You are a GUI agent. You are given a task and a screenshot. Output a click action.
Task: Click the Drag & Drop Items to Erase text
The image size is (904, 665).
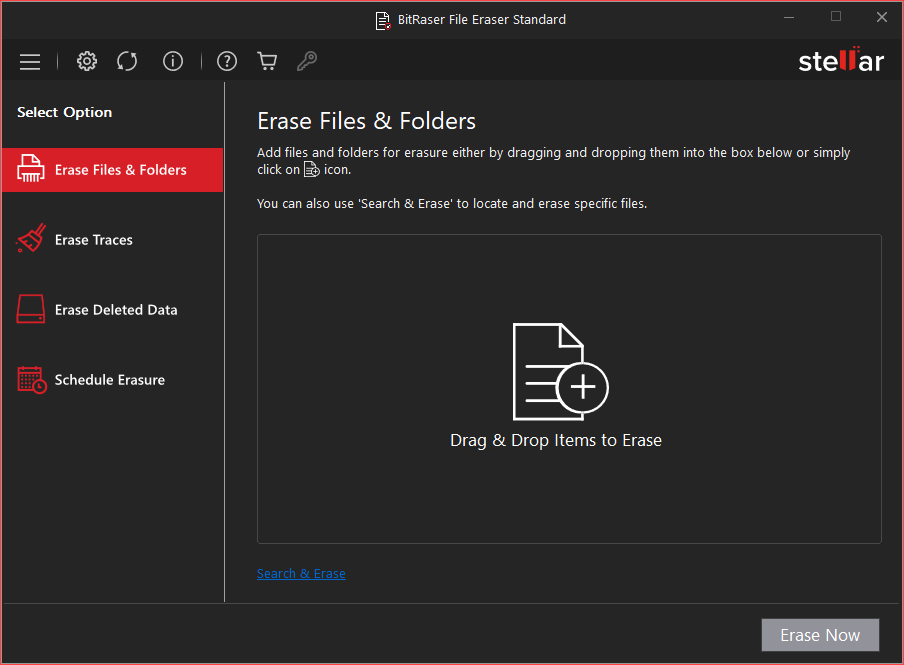pos(556,440)
